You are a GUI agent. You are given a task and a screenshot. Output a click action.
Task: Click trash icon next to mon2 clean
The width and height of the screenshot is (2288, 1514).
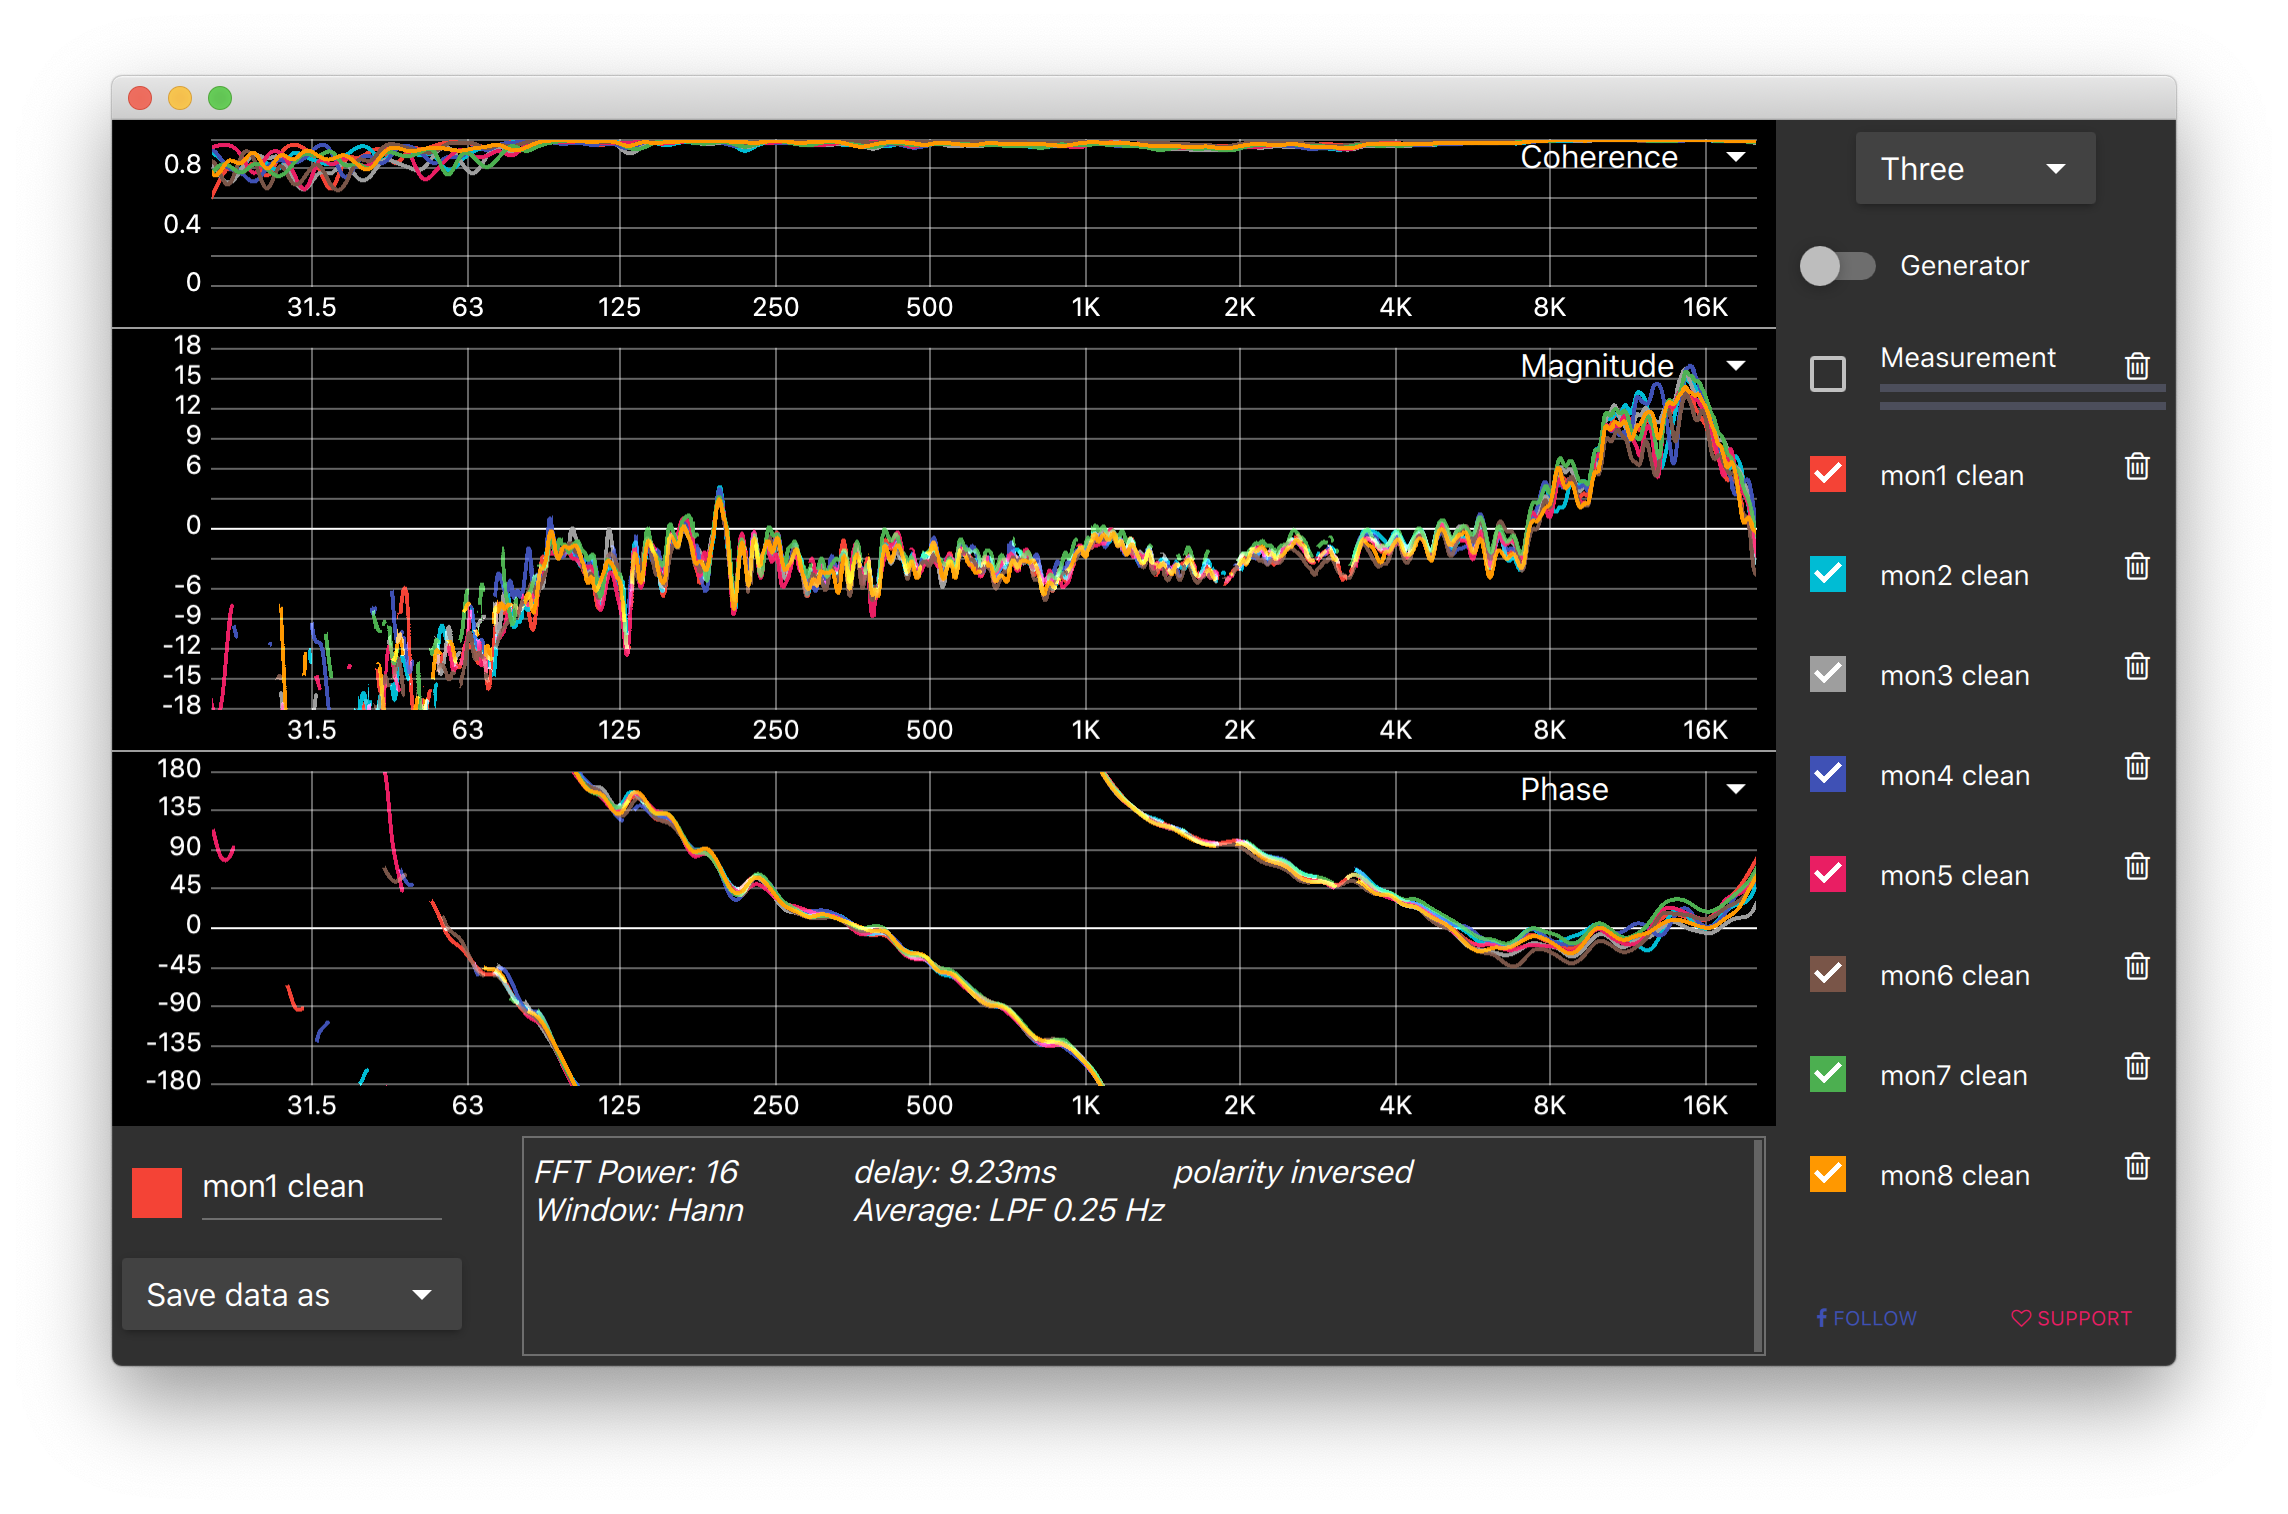pos(2137,567)
